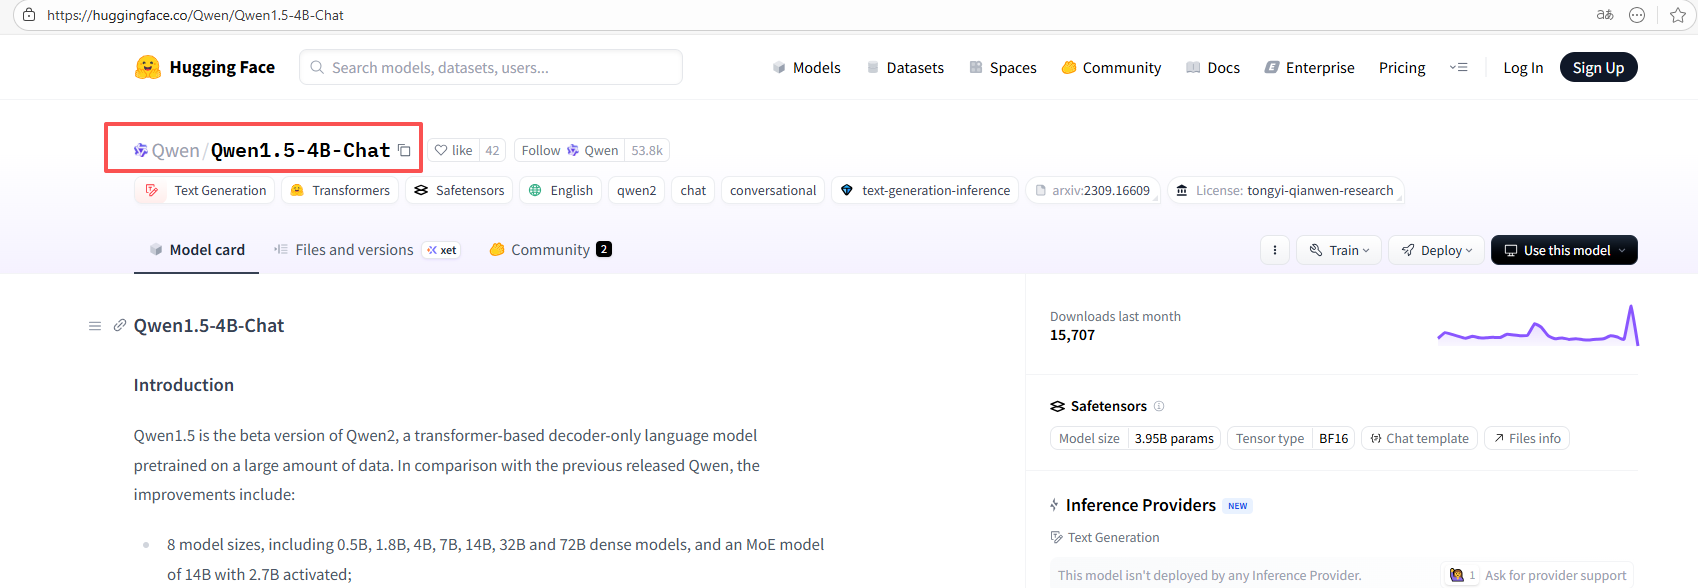Add page to favorites with star icon
This screenshot has width=1698, height=588.
click(x=1678, y=15)
